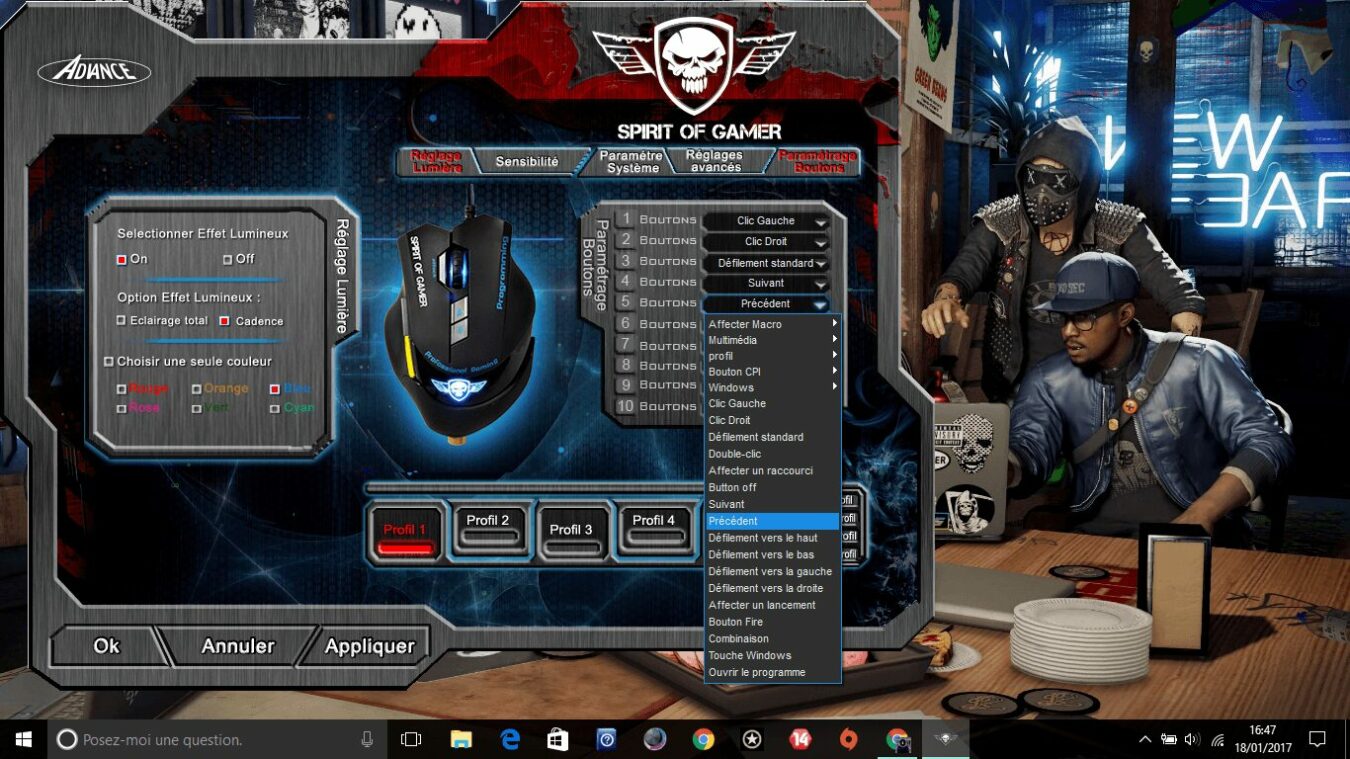Viewport: 1350px width, 759px height.
Task: Turn the light effect Off
Action: click(228, 259)
